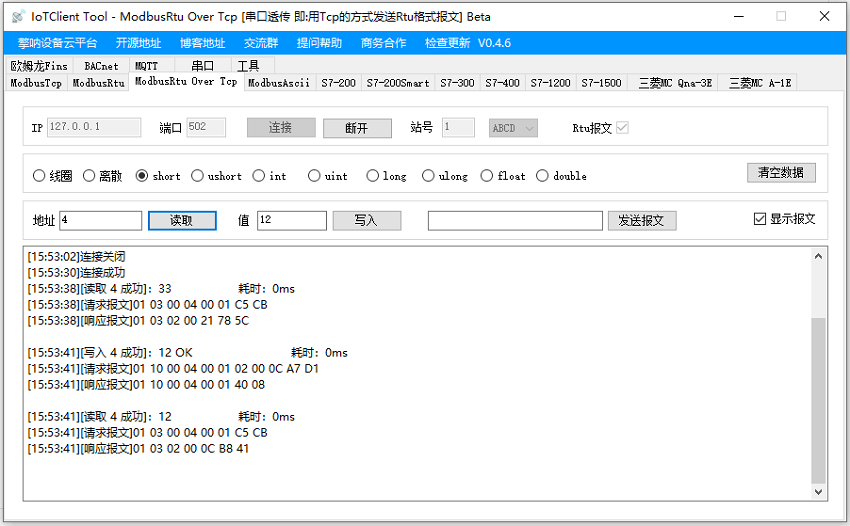Click the 发送报文 button

[642, 221]
